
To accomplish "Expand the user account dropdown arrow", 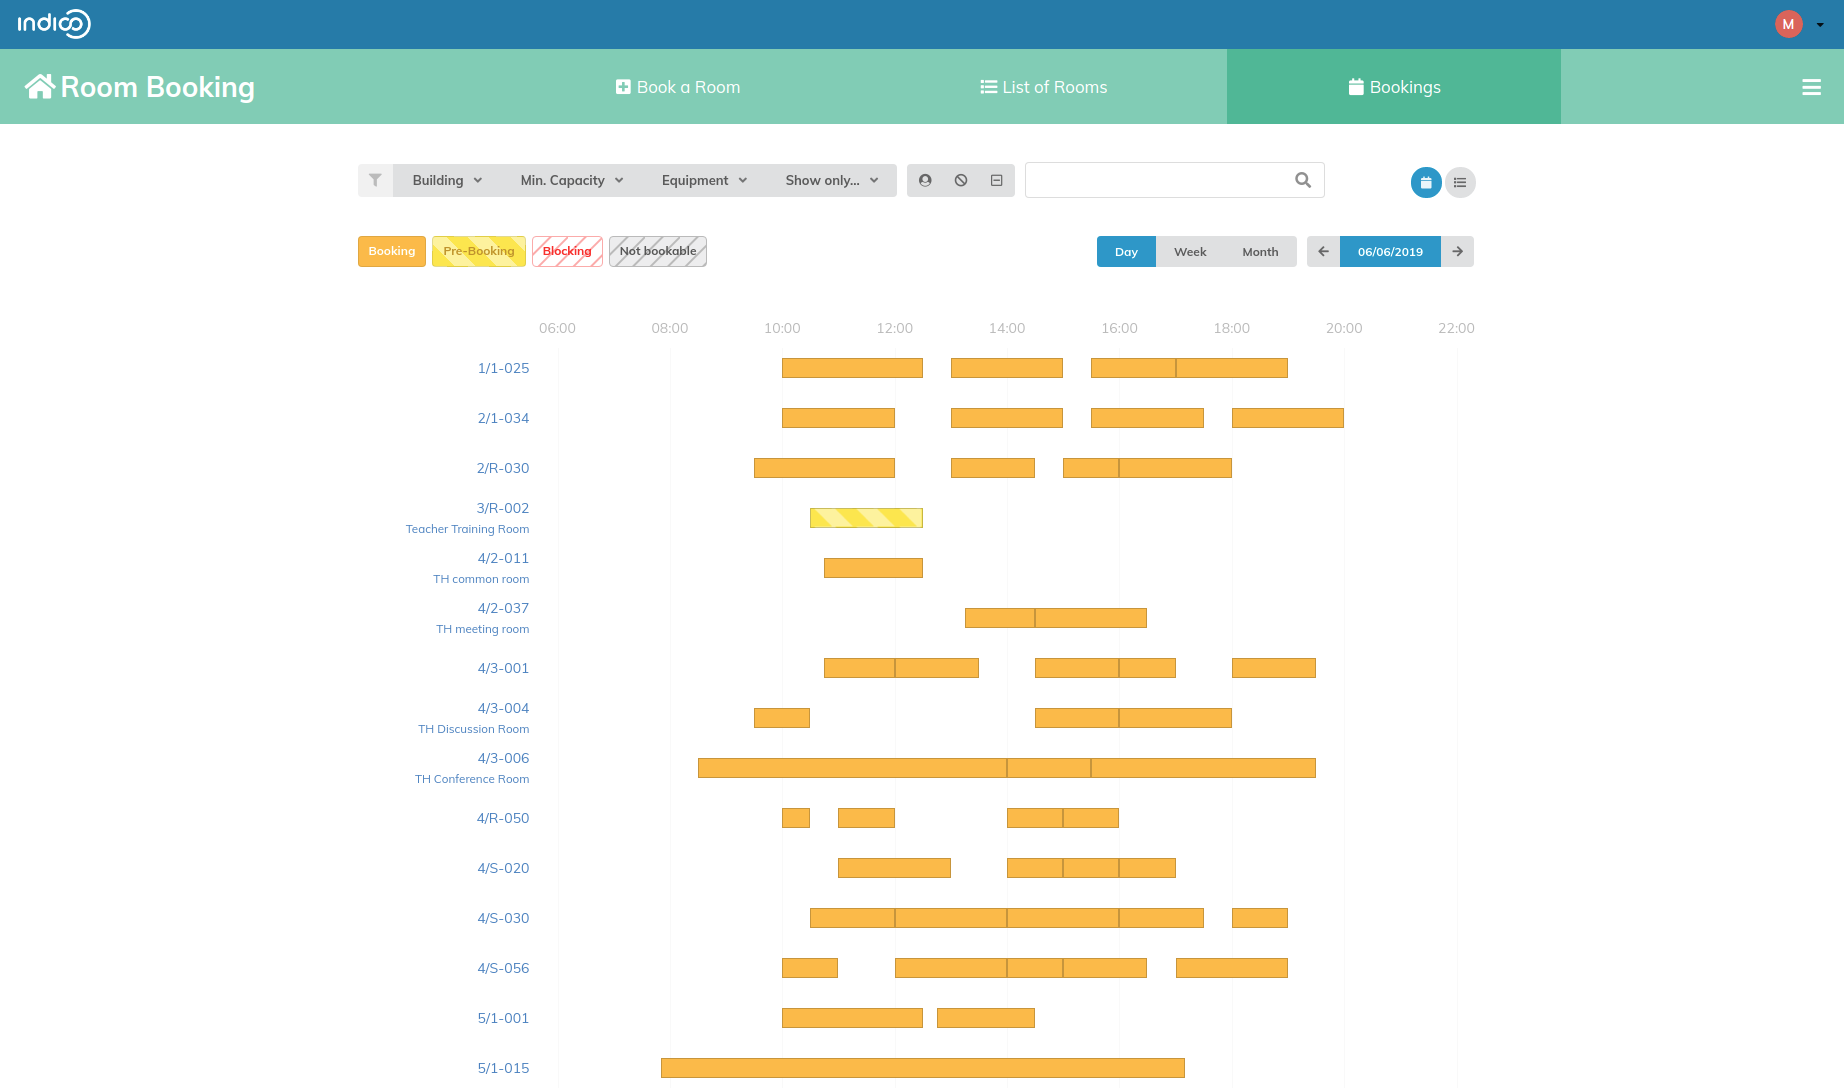I will click(1820, 25).
